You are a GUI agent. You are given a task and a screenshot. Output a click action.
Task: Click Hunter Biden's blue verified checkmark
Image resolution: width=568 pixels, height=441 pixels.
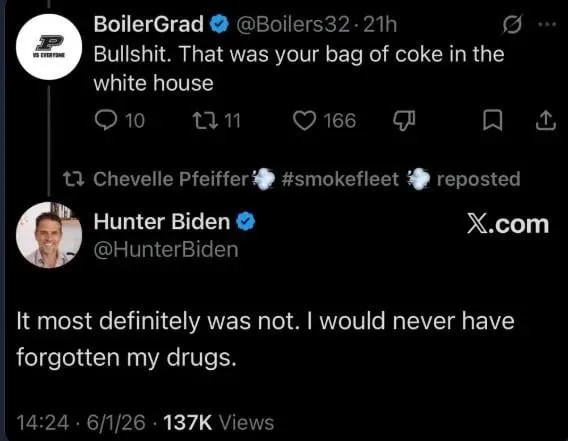pyautogui.click(x=246, y=221)
